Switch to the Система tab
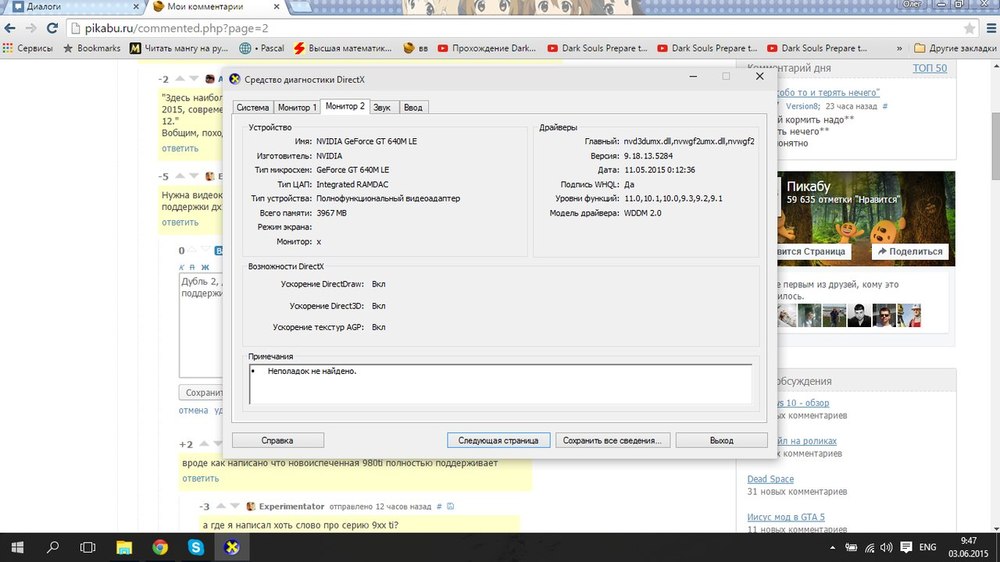This screenshot has width=1000, height=562. pyautogui.click(x=253, y=107)
